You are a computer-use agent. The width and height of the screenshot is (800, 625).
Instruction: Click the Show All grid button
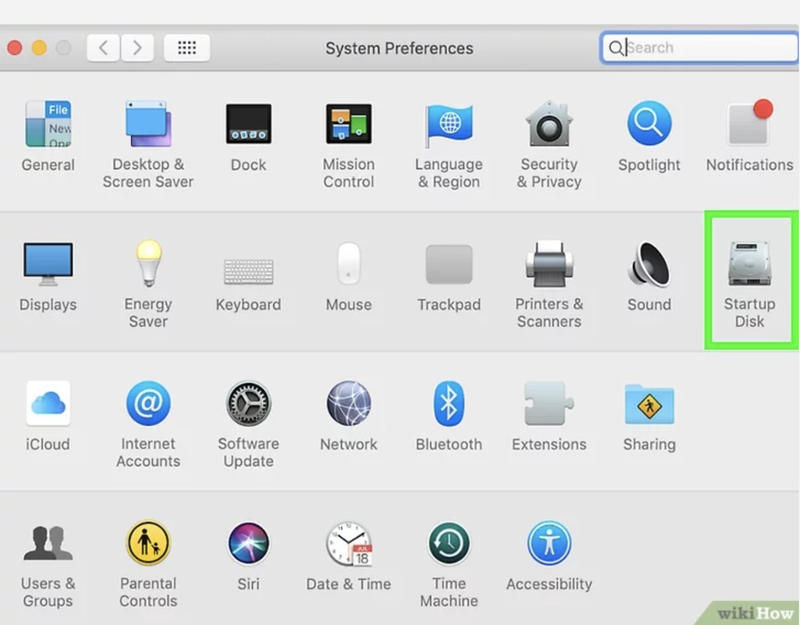pyautogui.click(x=187, y=47)
